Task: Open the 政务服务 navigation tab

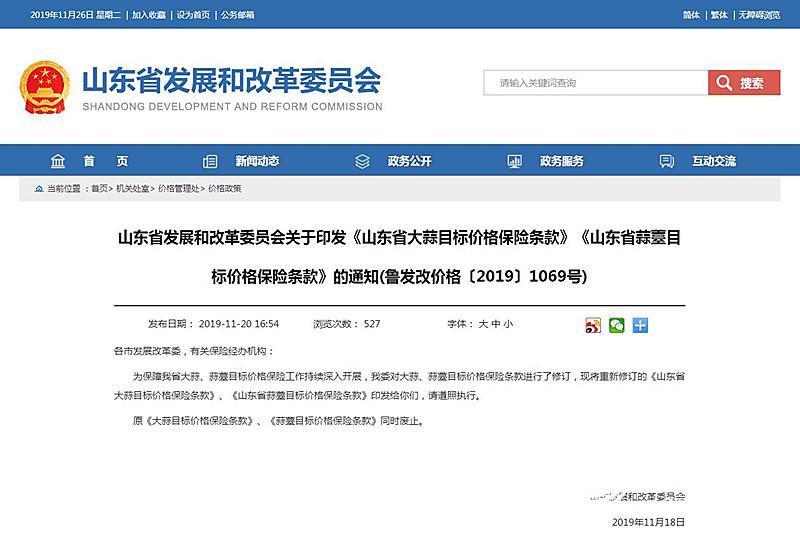Action: point(561,161)
